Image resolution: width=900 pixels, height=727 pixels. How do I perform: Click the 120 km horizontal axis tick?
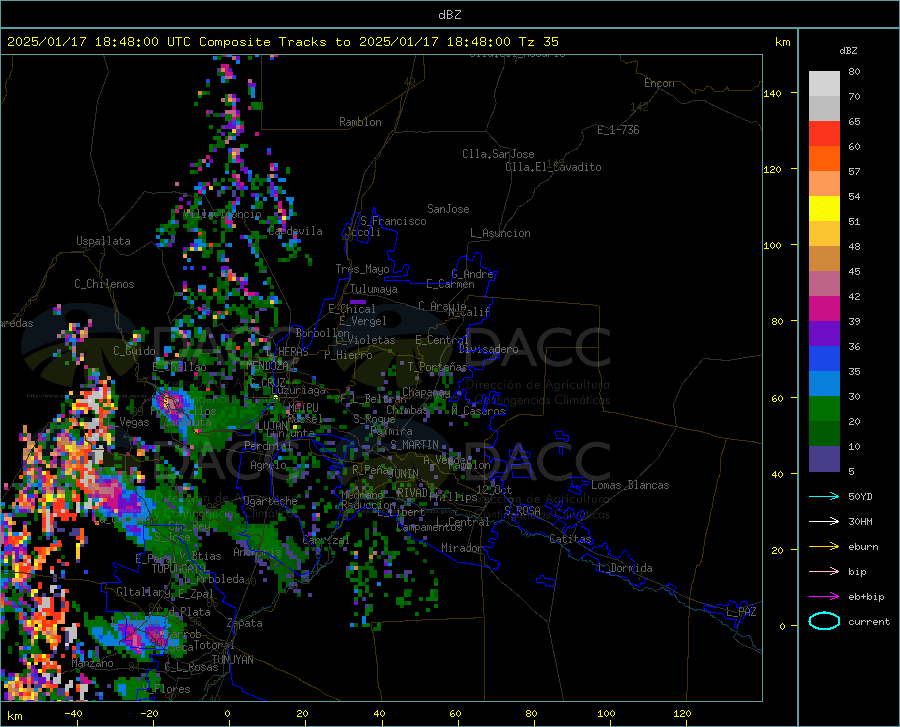point(682,713)
